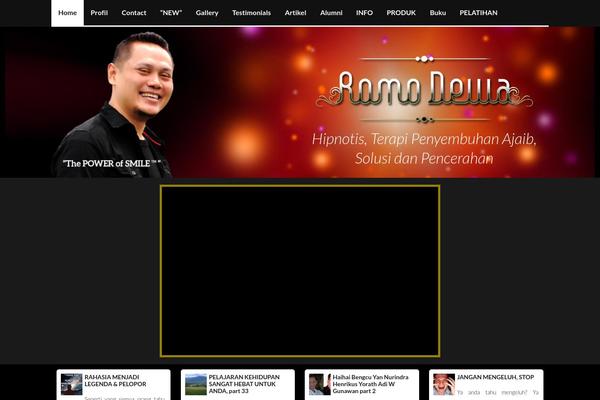
Task: Click the landscape thumbnail of PELAJARAN KEHIDUPAN
Action: click(196, 384)
